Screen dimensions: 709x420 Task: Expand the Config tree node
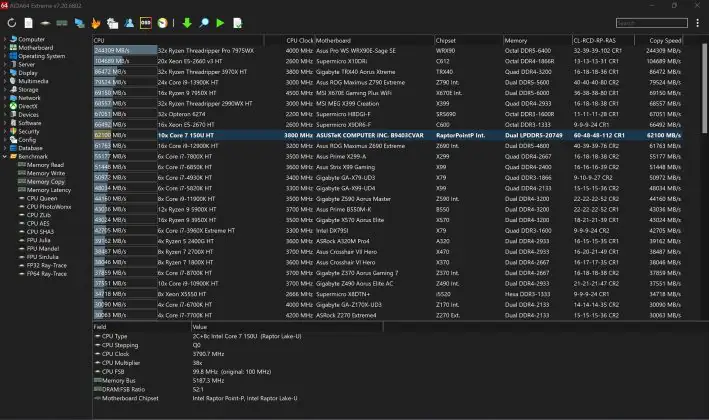pyautogui.click(x=5, y=140)
